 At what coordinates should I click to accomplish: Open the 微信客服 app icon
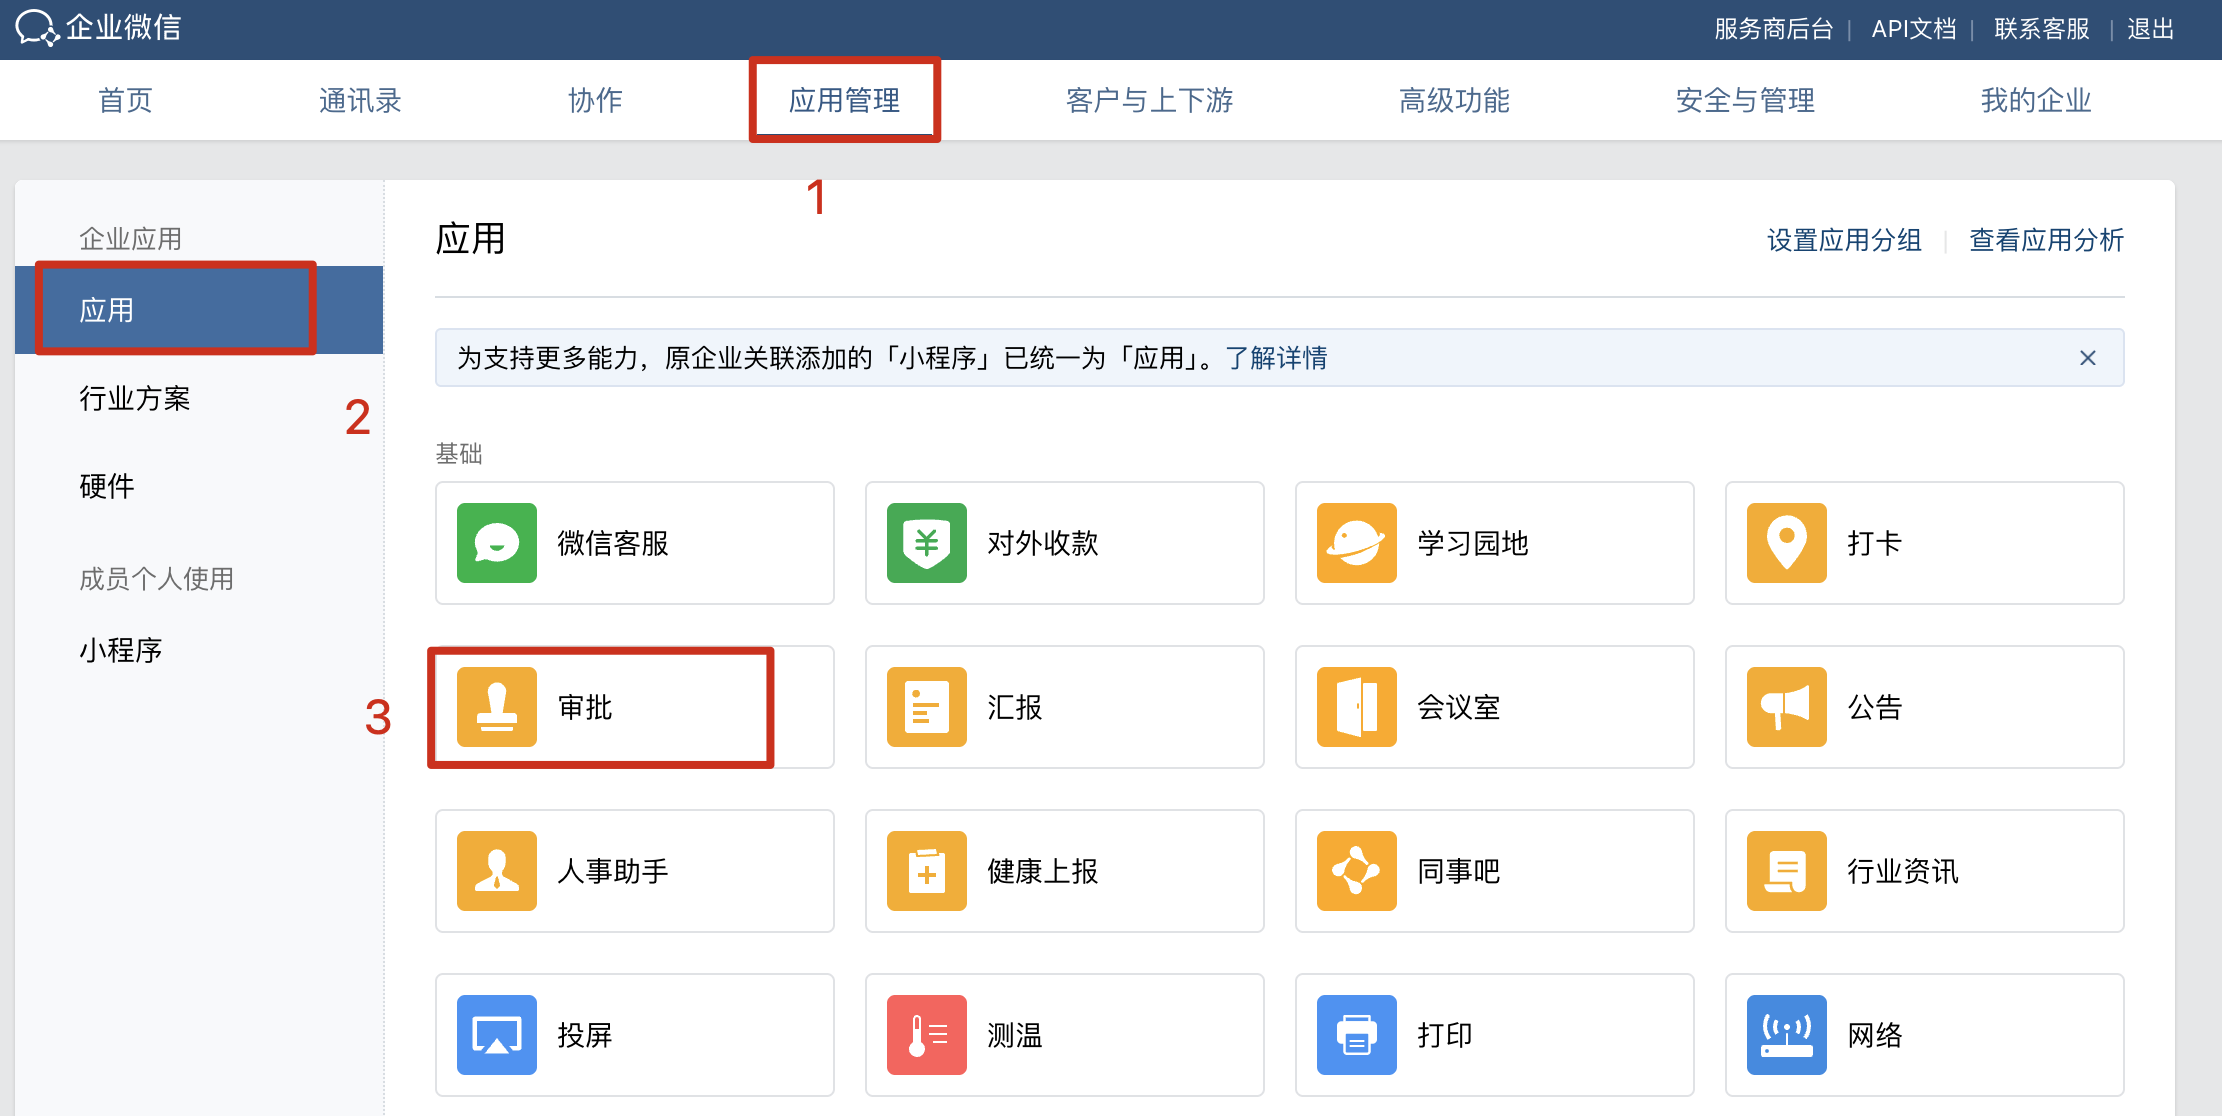pyautogui.click(x=497, y=543)
